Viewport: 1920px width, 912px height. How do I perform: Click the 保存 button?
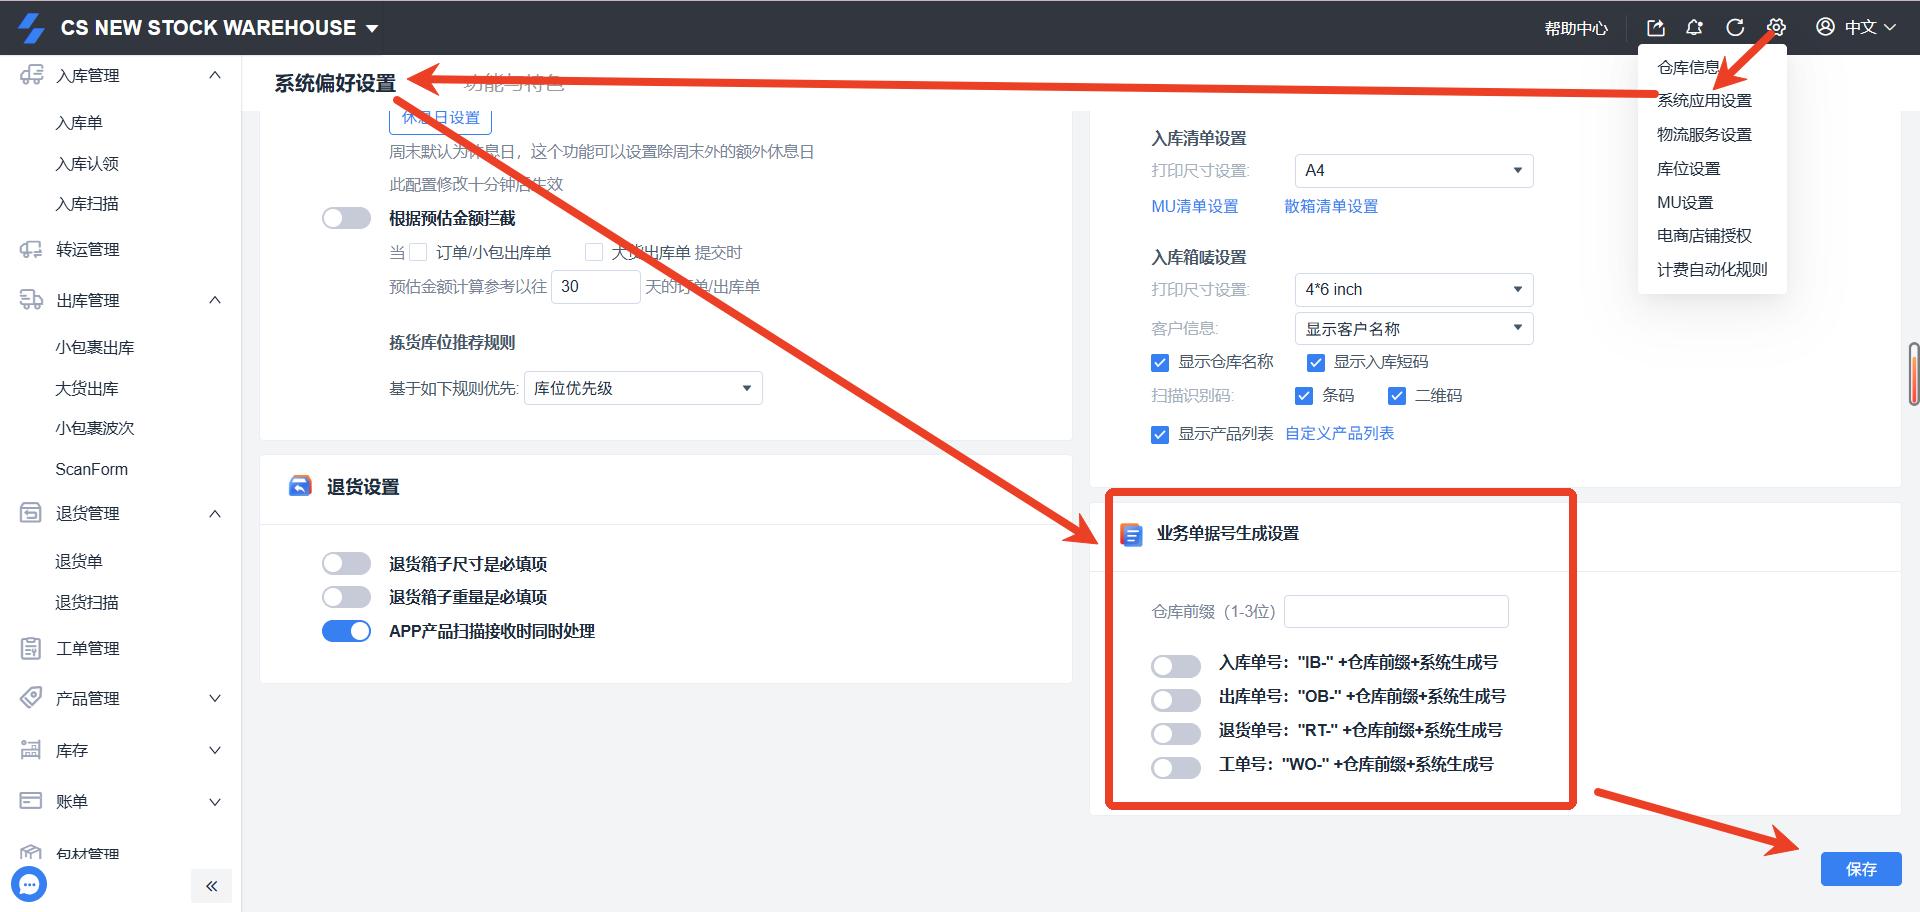coord(1860,869)
